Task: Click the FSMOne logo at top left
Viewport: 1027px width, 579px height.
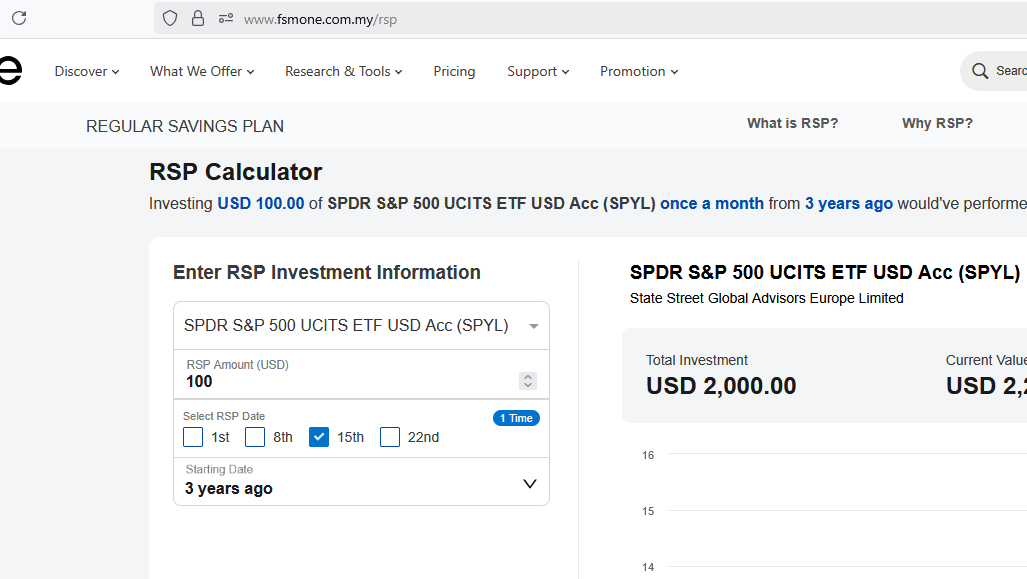Action: pyautogui.click(x=10, y=71)
